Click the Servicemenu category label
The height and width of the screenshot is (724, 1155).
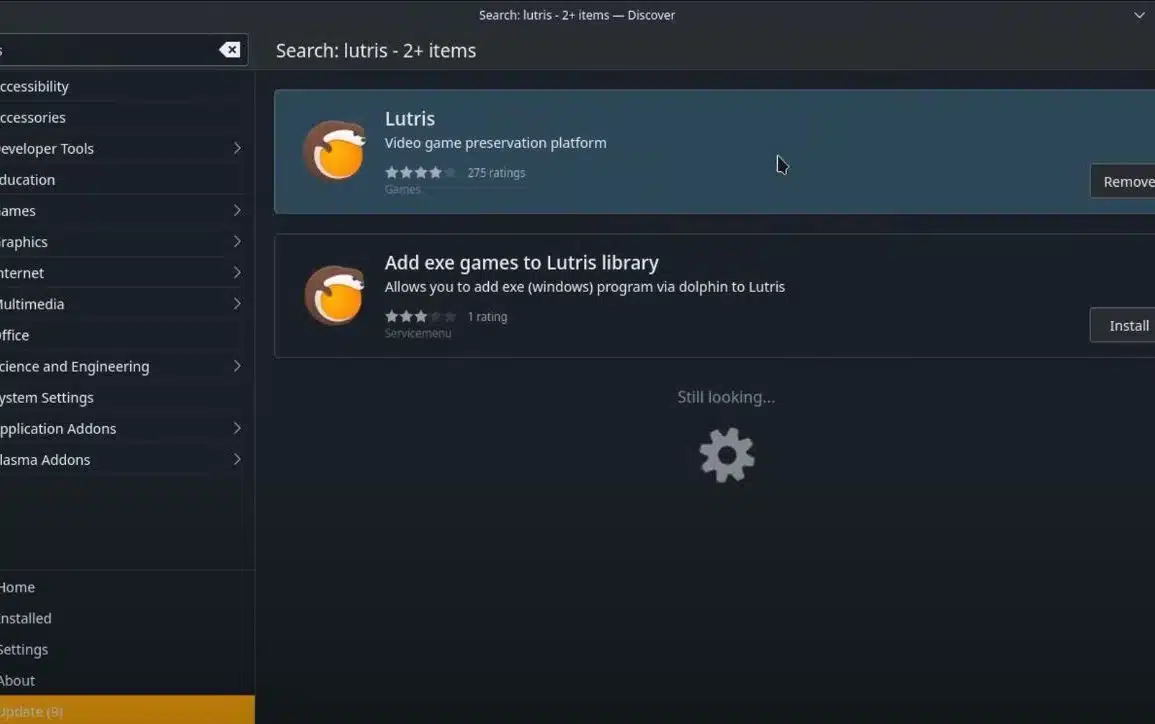click(418, 334)
